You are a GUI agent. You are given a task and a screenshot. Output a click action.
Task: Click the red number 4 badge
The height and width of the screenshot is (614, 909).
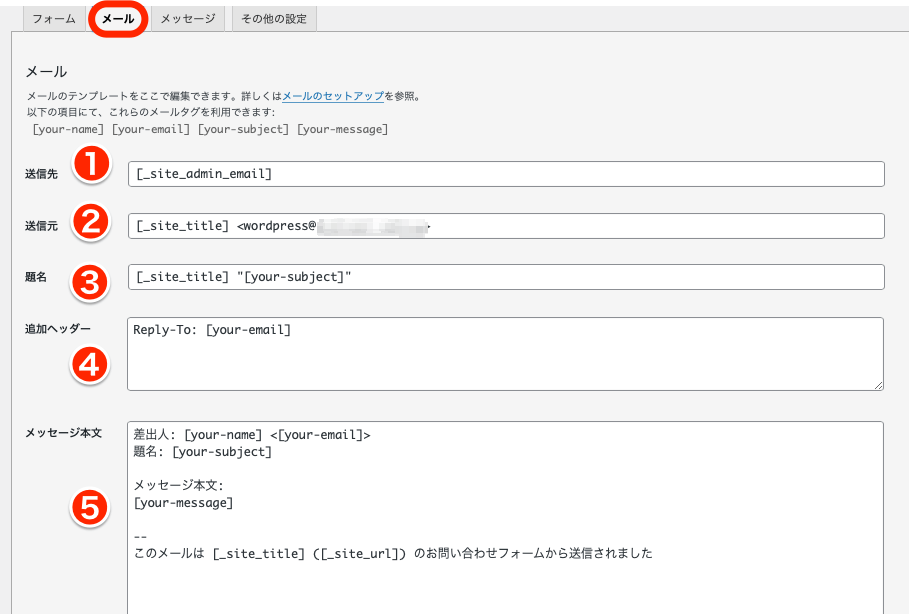[x=91, y=365]
